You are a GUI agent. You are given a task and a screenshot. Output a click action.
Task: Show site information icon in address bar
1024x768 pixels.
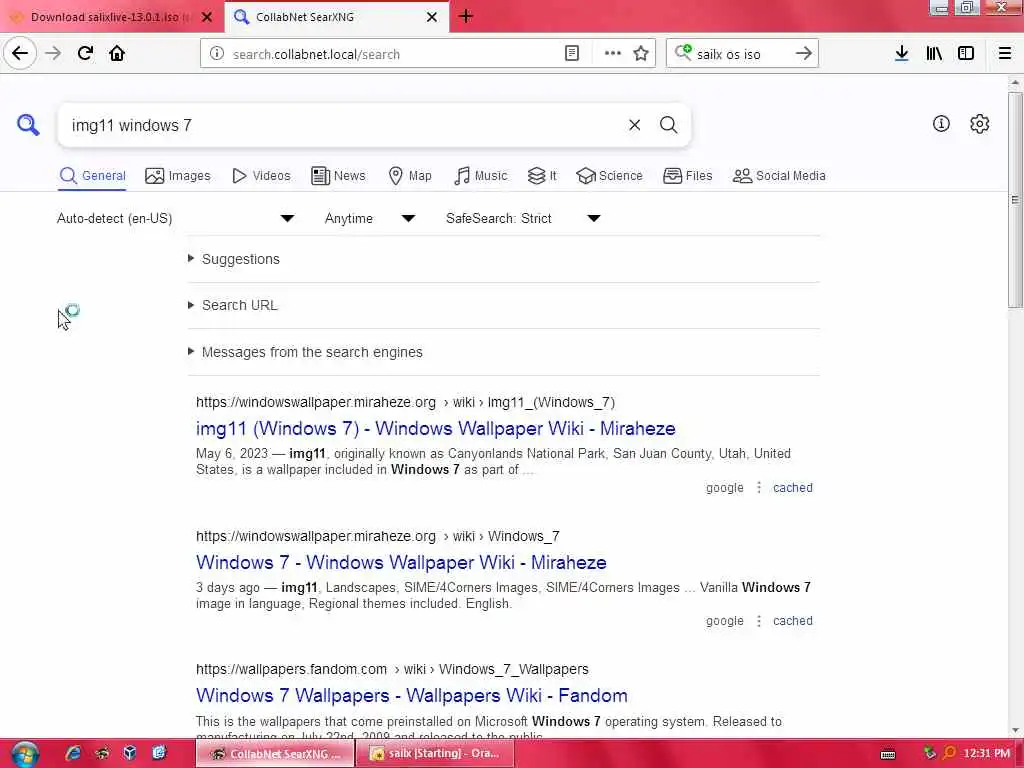(x=217, y=54)
